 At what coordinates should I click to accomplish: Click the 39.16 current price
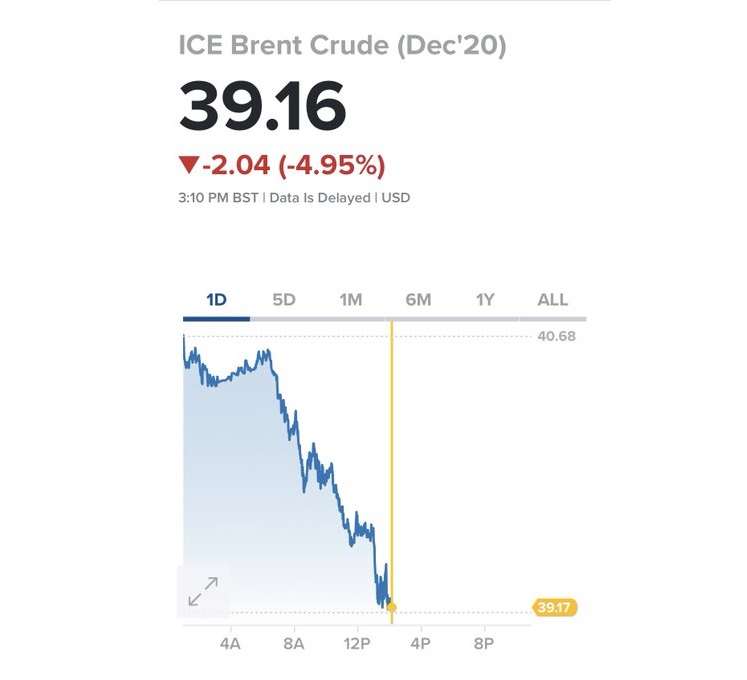coord(262,106)
